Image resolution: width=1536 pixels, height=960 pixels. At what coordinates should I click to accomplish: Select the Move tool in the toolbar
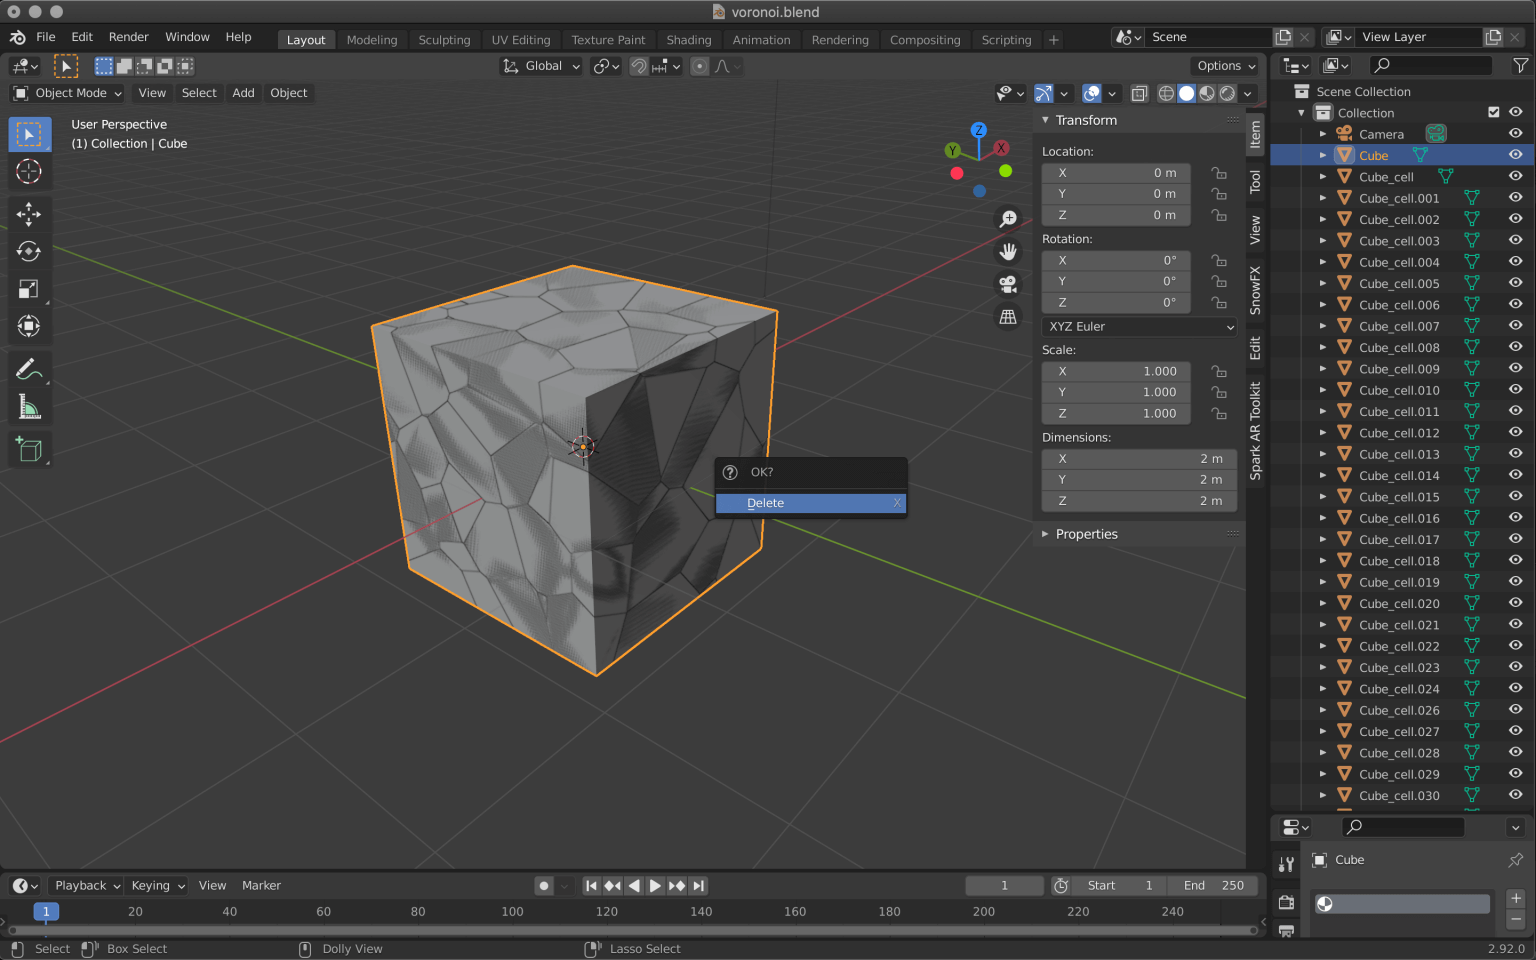click(x=29, y=213)
